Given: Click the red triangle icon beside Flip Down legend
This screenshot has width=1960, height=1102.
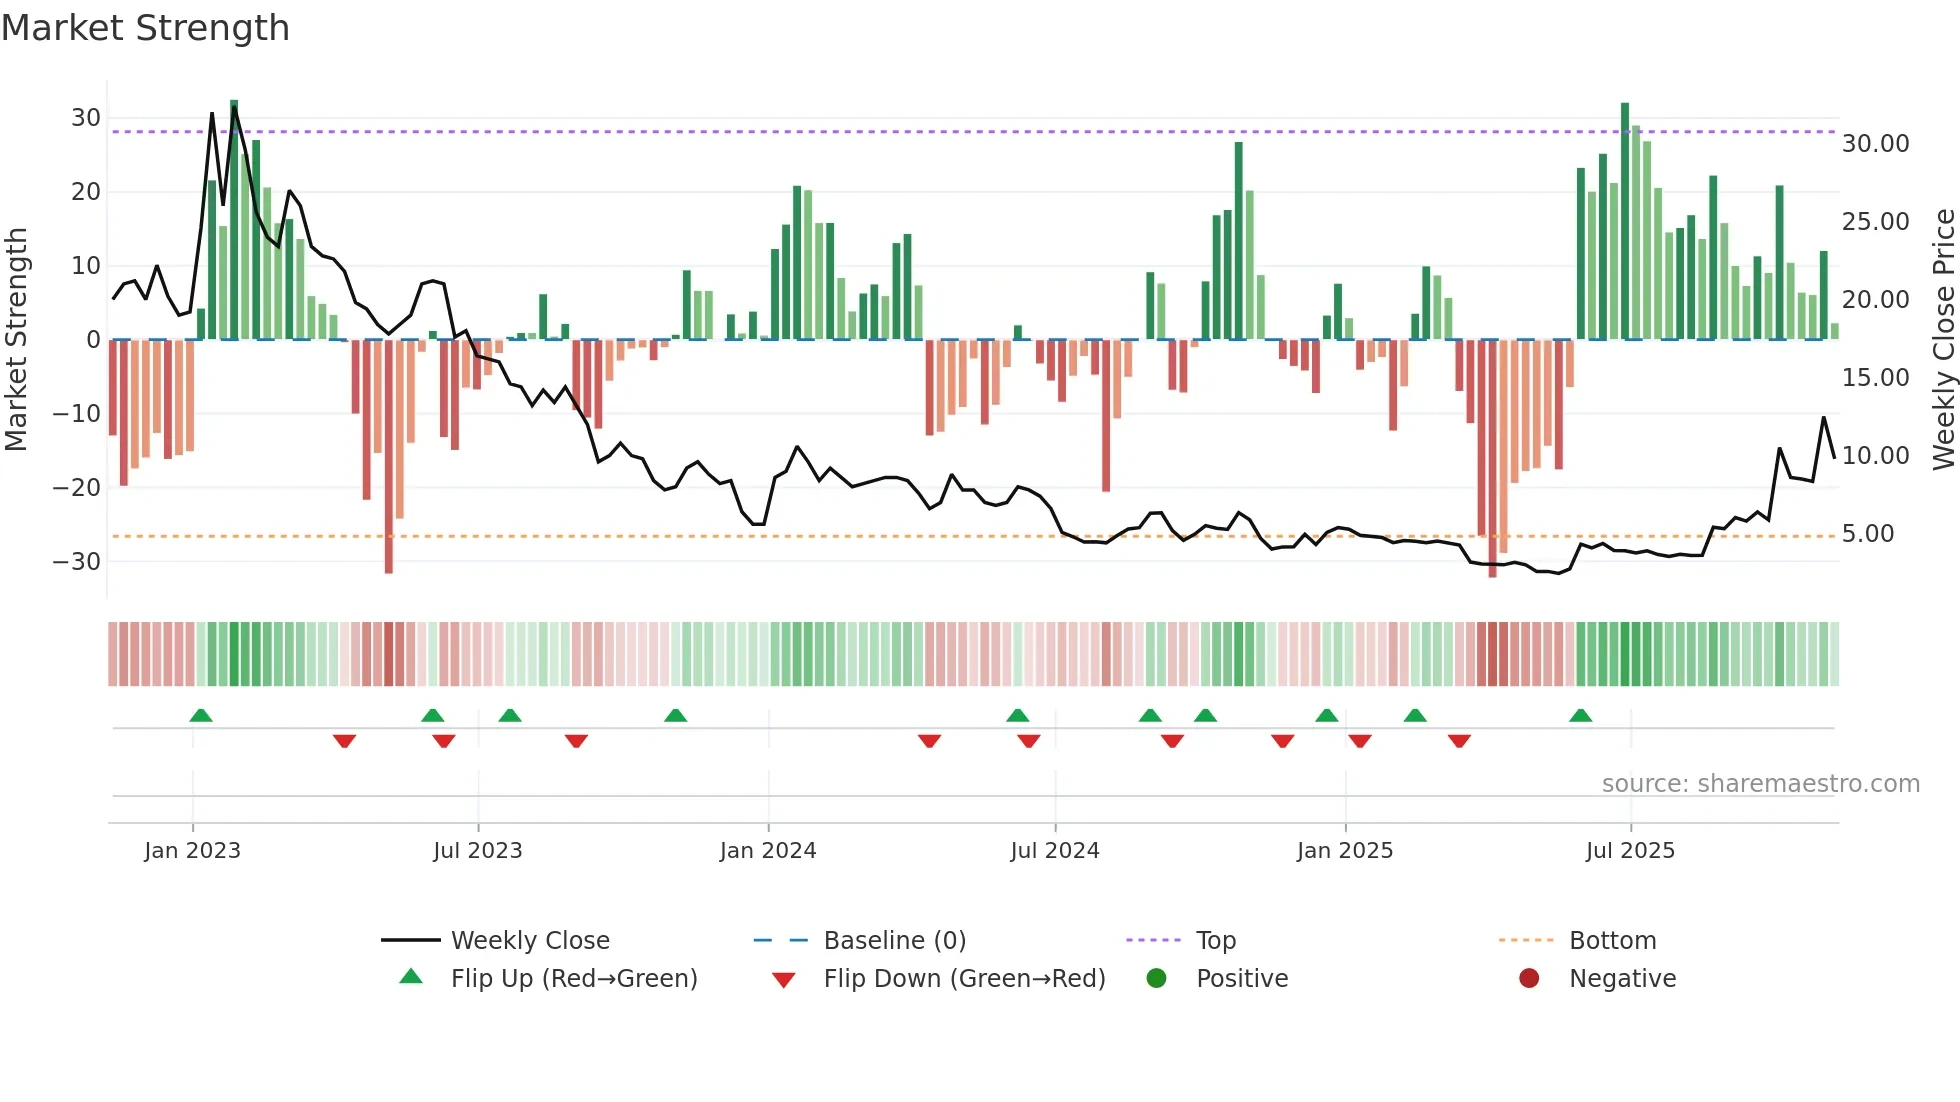Looking at the screenshot, I should click(x=784, y=979).
